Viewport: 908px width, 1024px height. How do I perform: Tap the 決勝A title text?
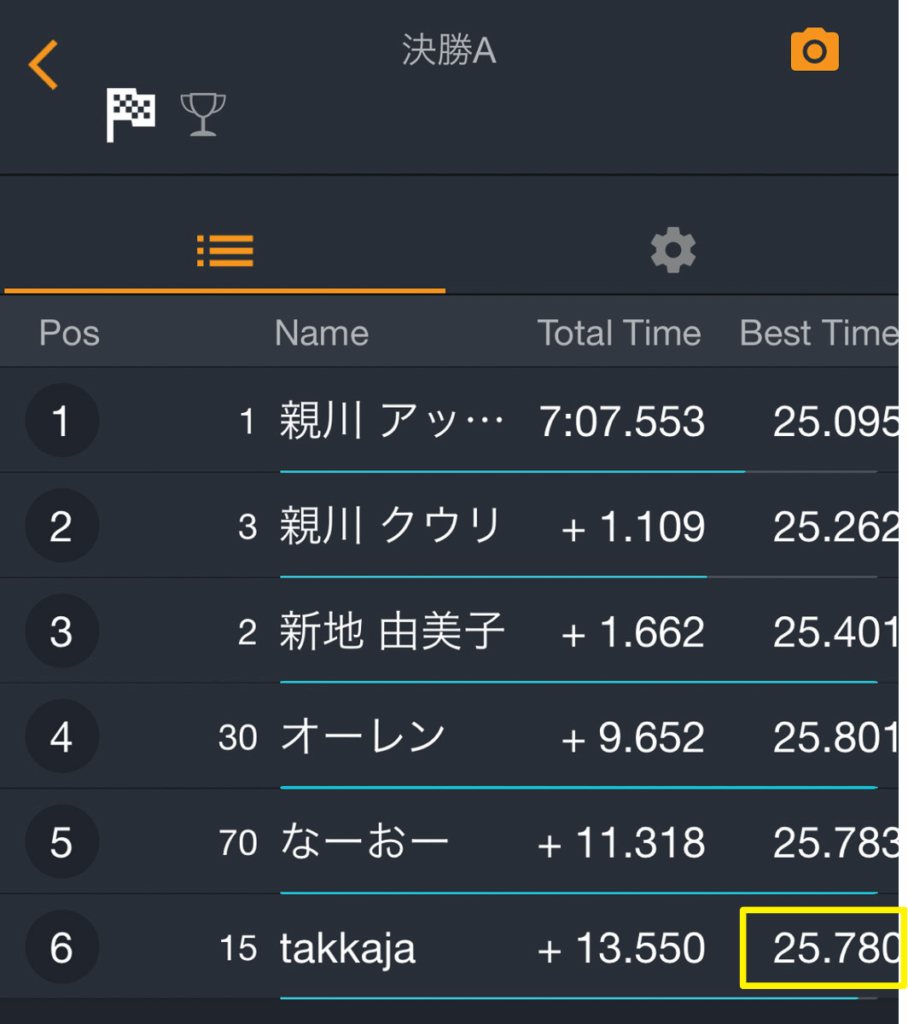coord(449,52)
